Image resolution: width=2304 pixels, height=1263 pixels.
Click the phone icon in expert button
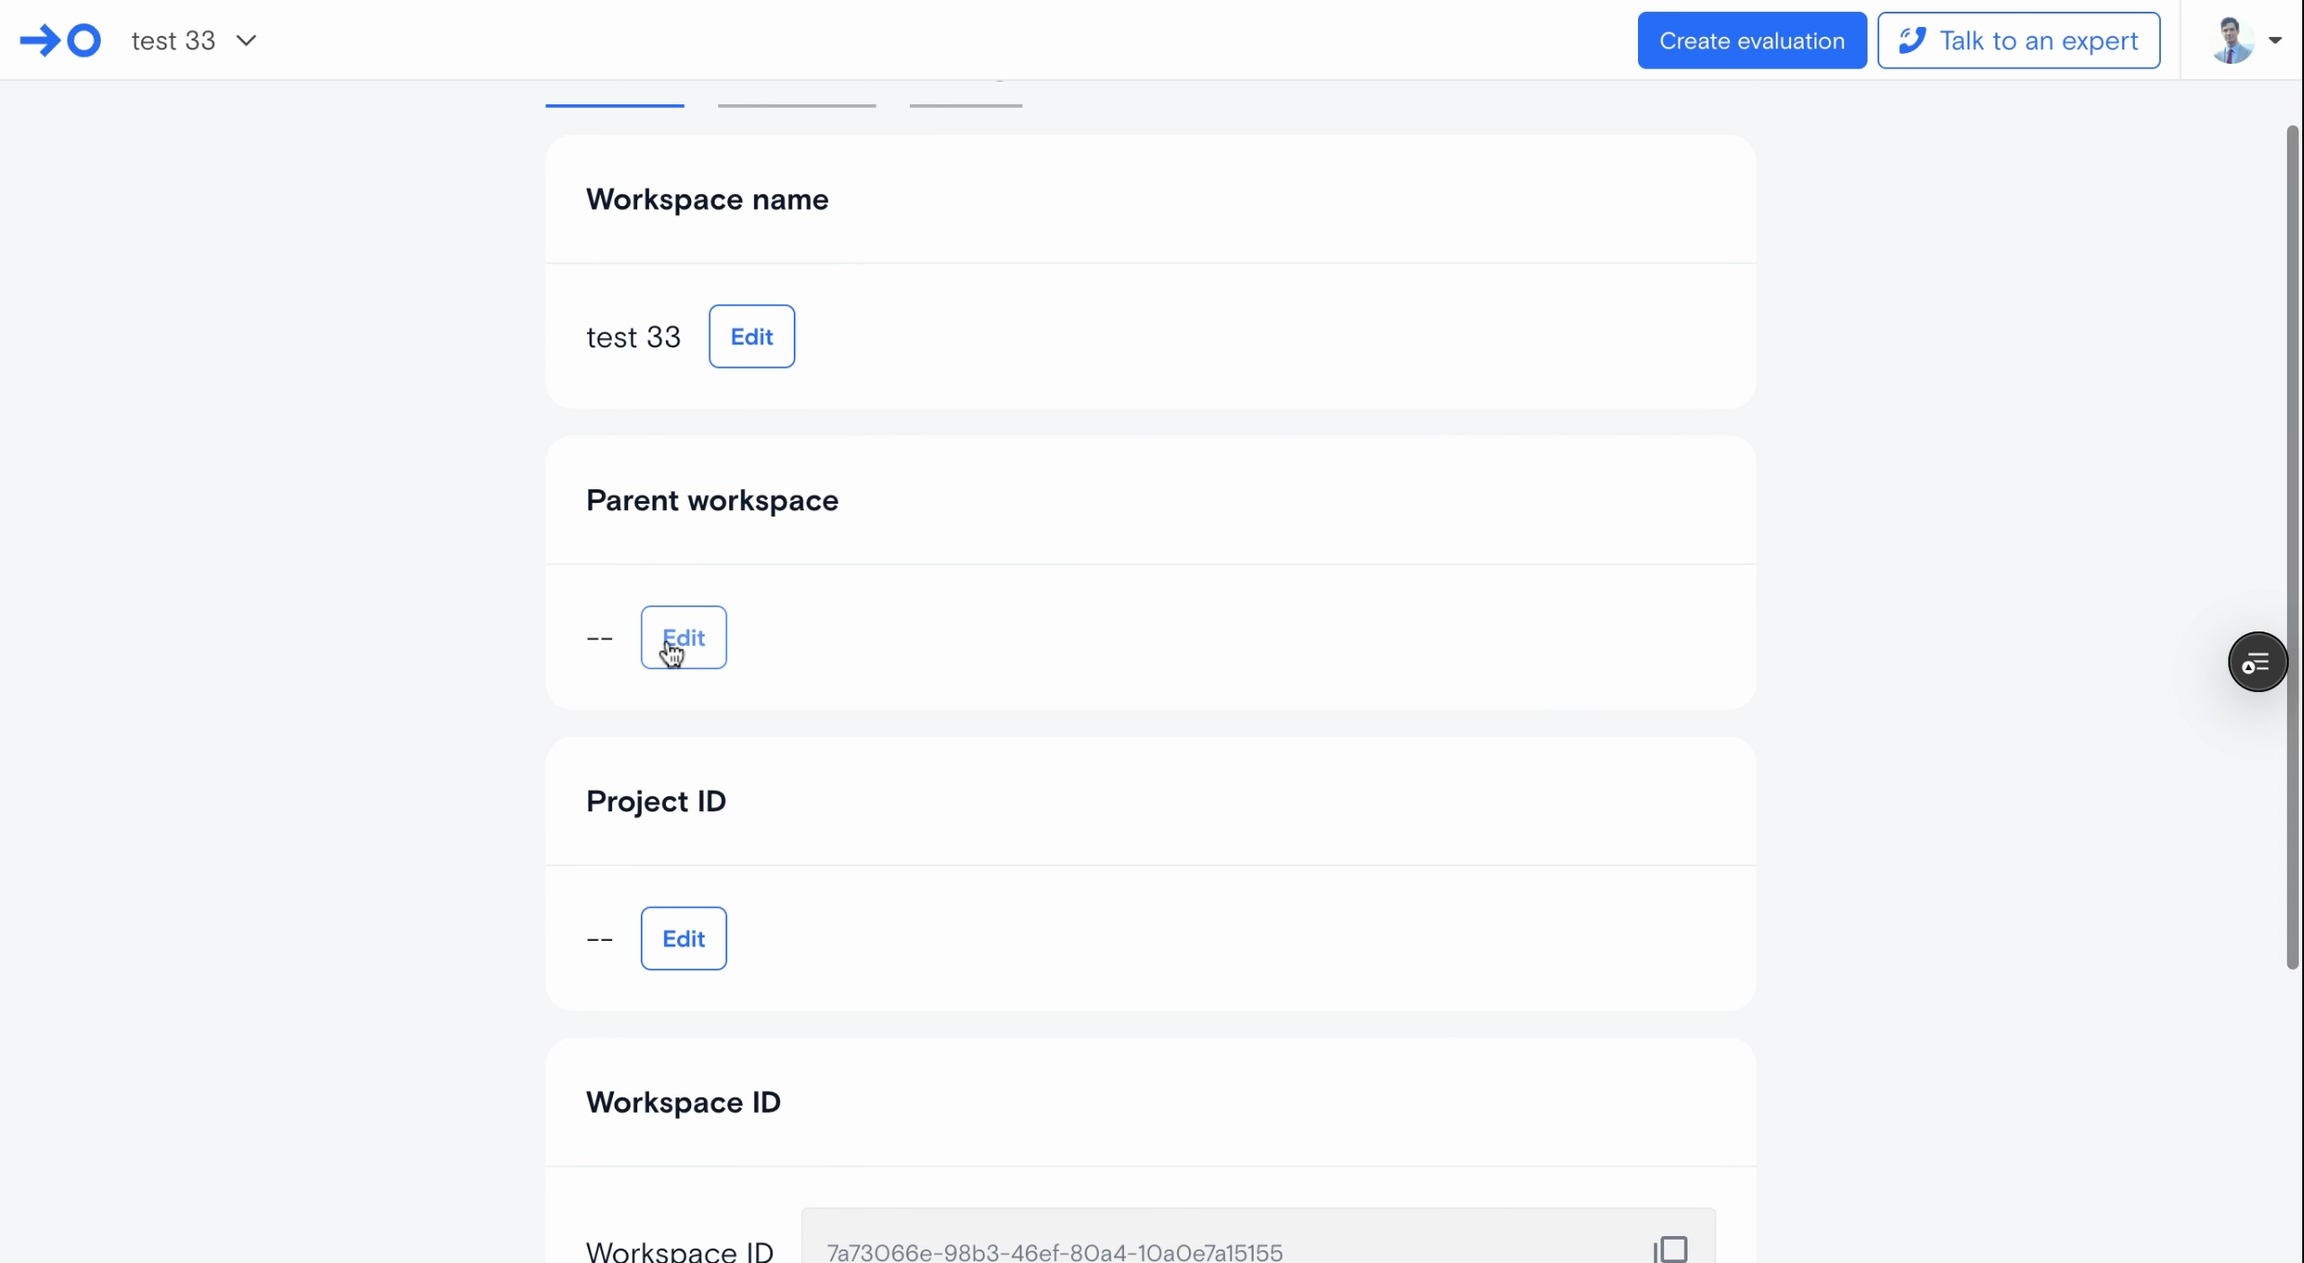(1911, 41)
